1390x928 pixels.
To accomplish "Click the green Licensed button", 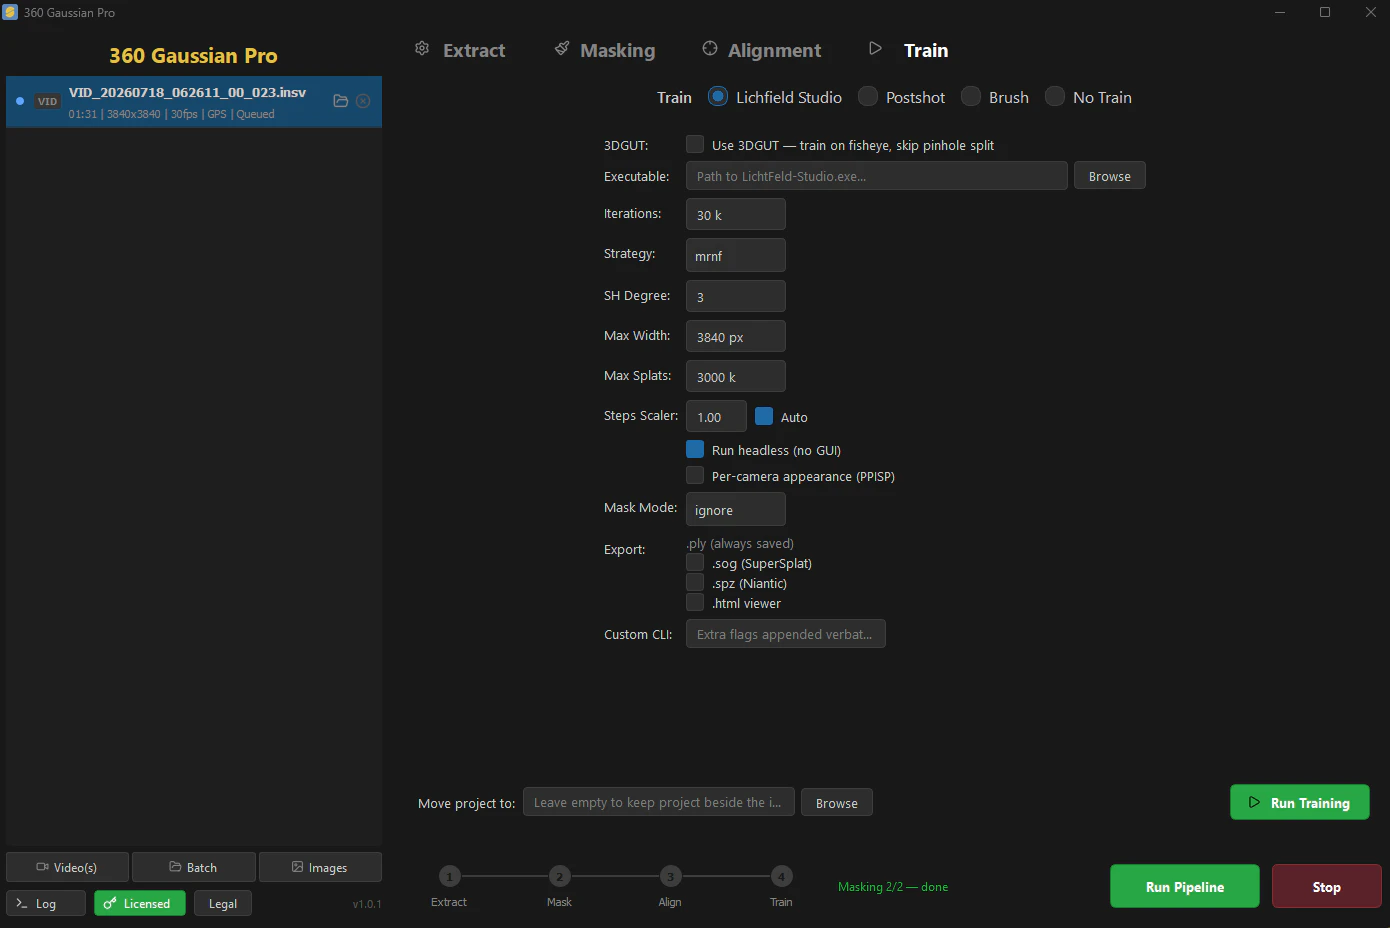I will pos(140,903).
